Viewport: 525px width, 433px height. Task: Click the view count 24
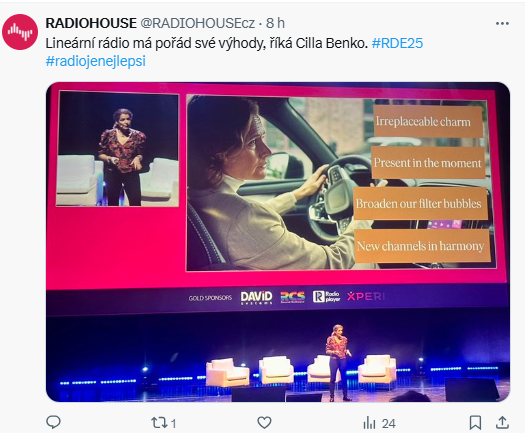[388, 424]
